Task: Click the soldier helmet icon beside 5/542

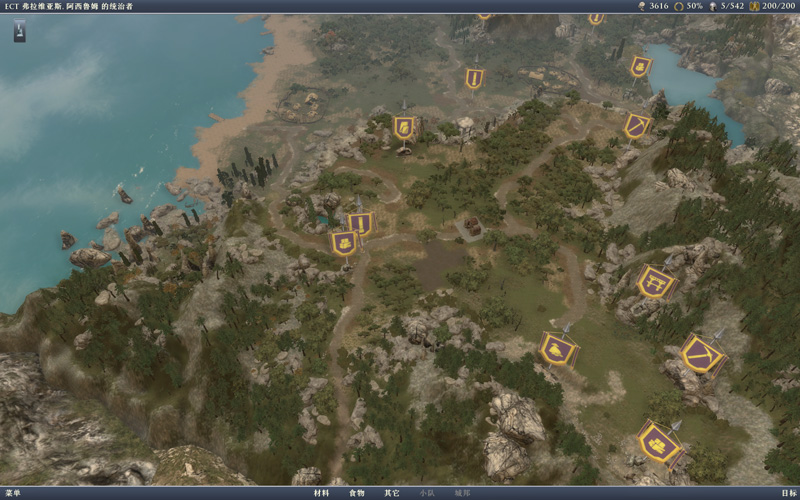Action: (713, 6)
